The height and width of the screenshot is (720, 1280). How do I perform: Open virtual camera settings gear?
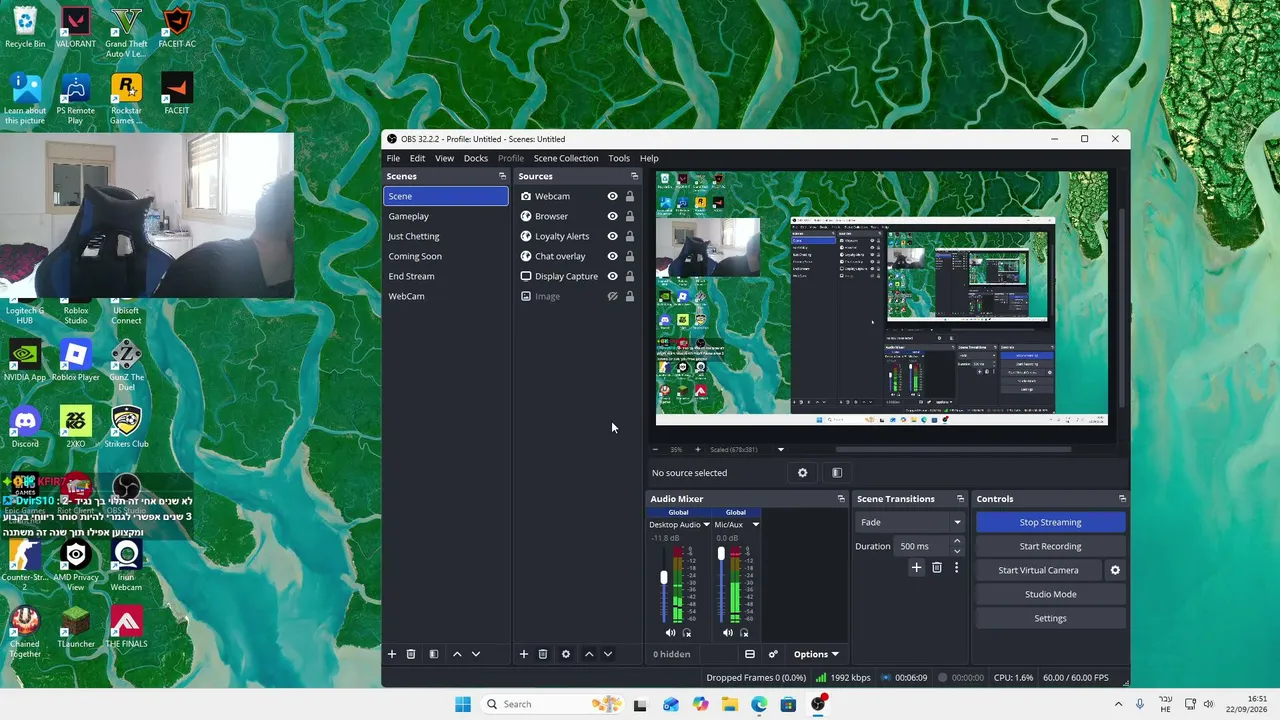(x=1115, y=570)
